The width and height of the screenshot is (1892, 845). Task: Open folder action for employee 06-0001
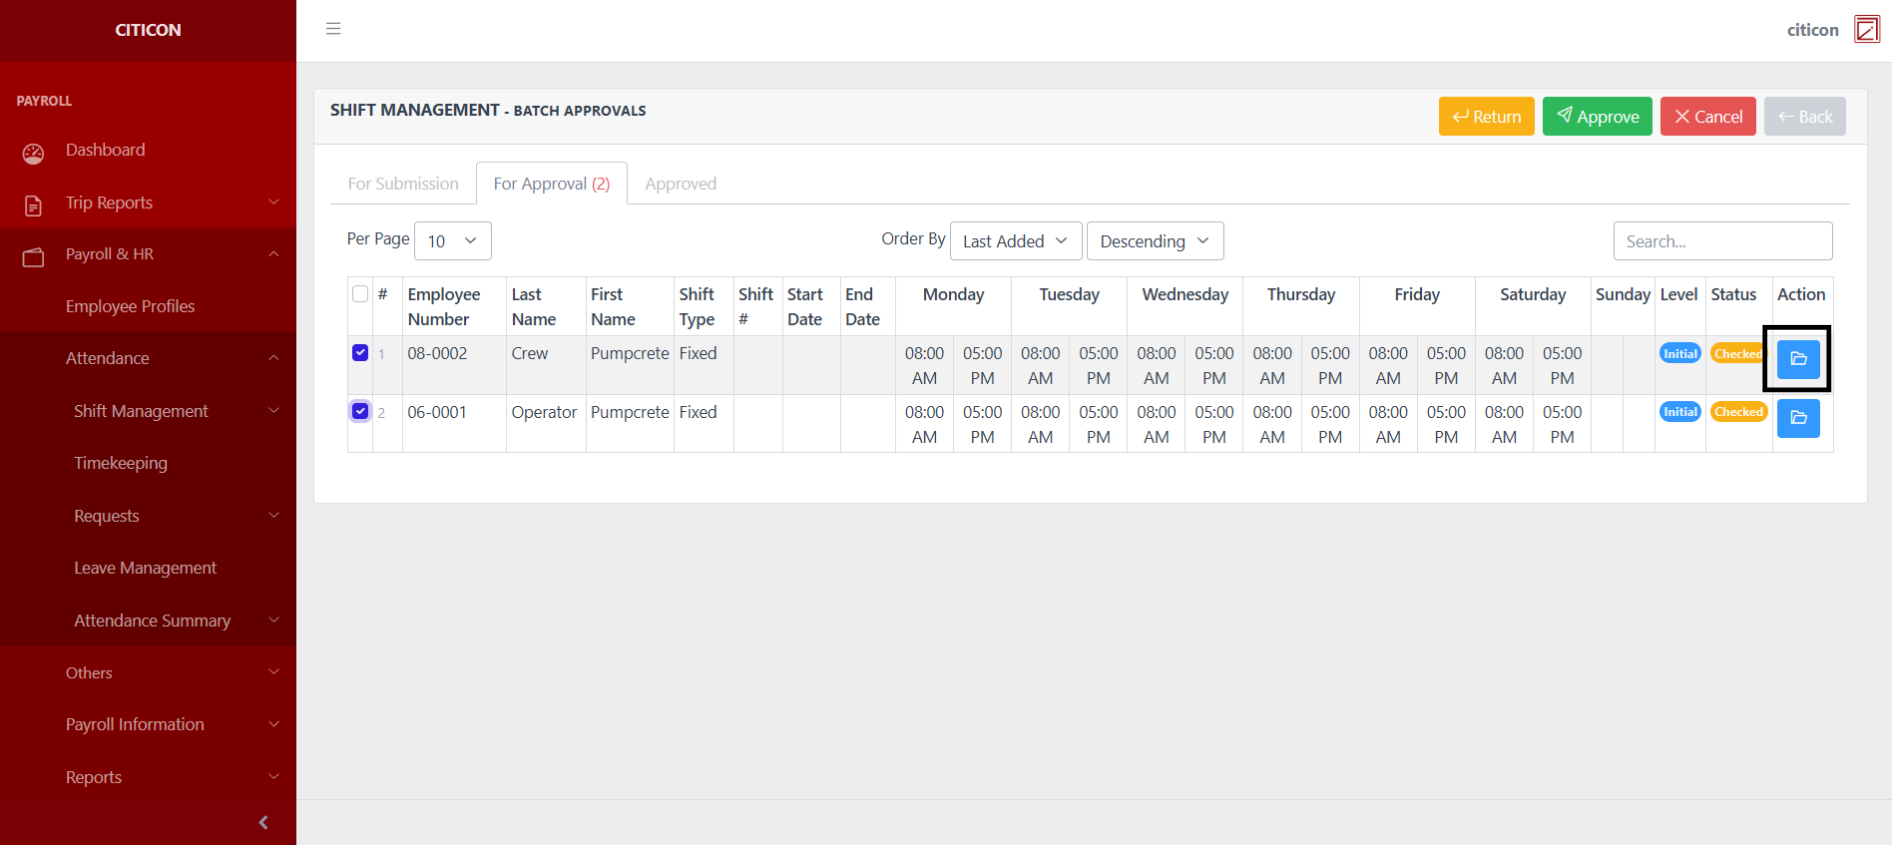[x=1797, y=418]
